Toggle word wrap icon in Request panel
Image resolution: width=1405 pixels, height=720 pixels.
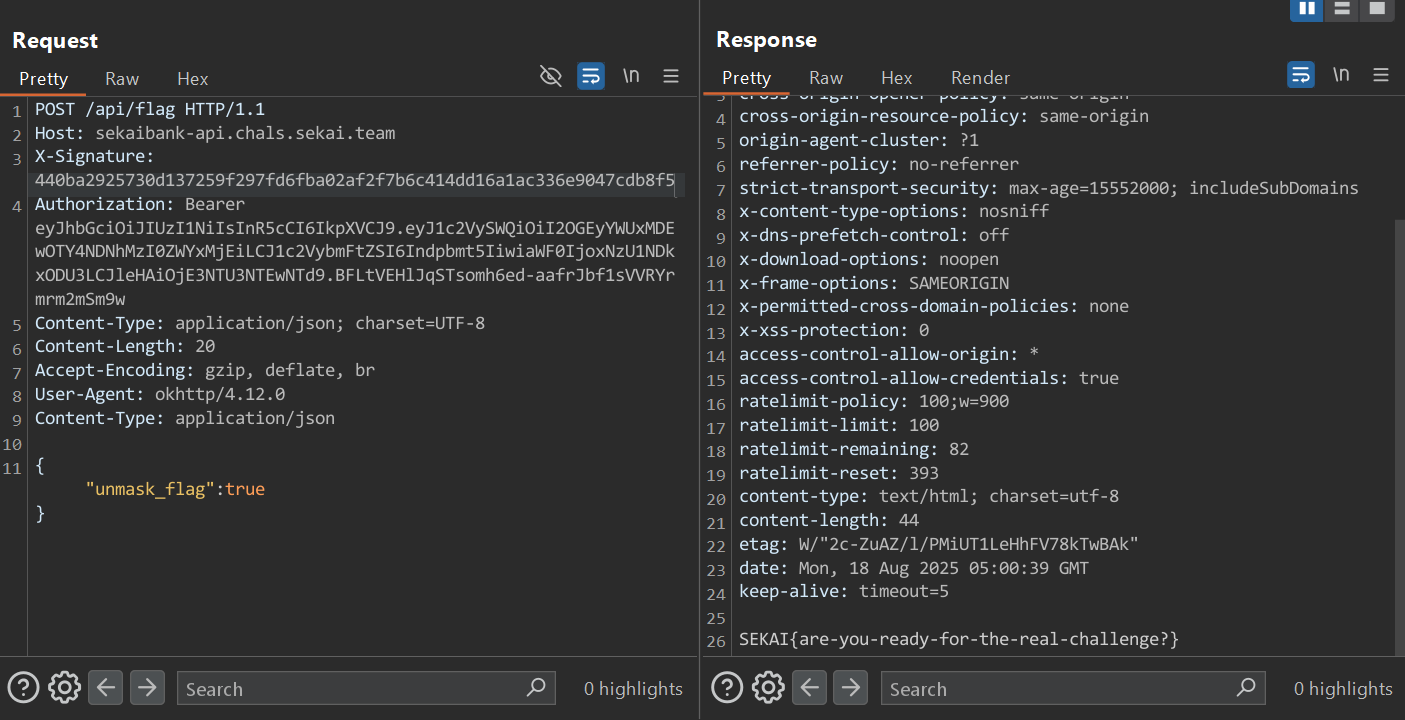(591, 76)
